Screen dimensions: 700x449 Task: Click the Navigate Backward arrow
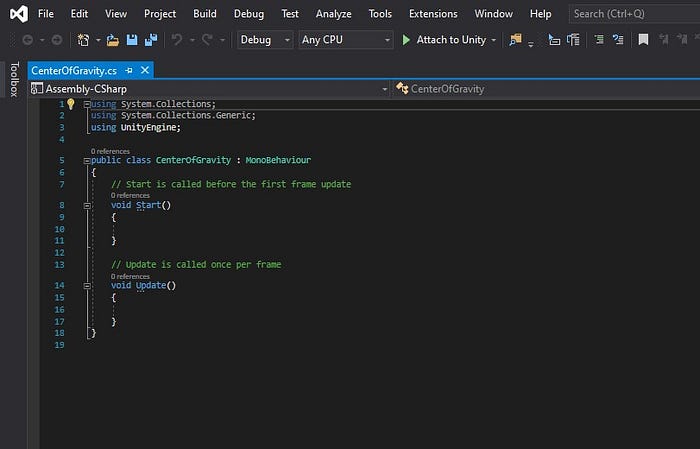click(x=28, y=40)
